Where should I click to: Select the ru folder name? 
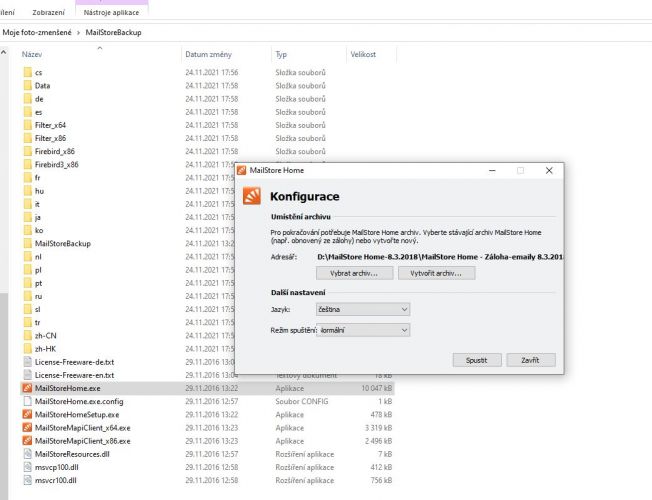[x=39, y=297]
